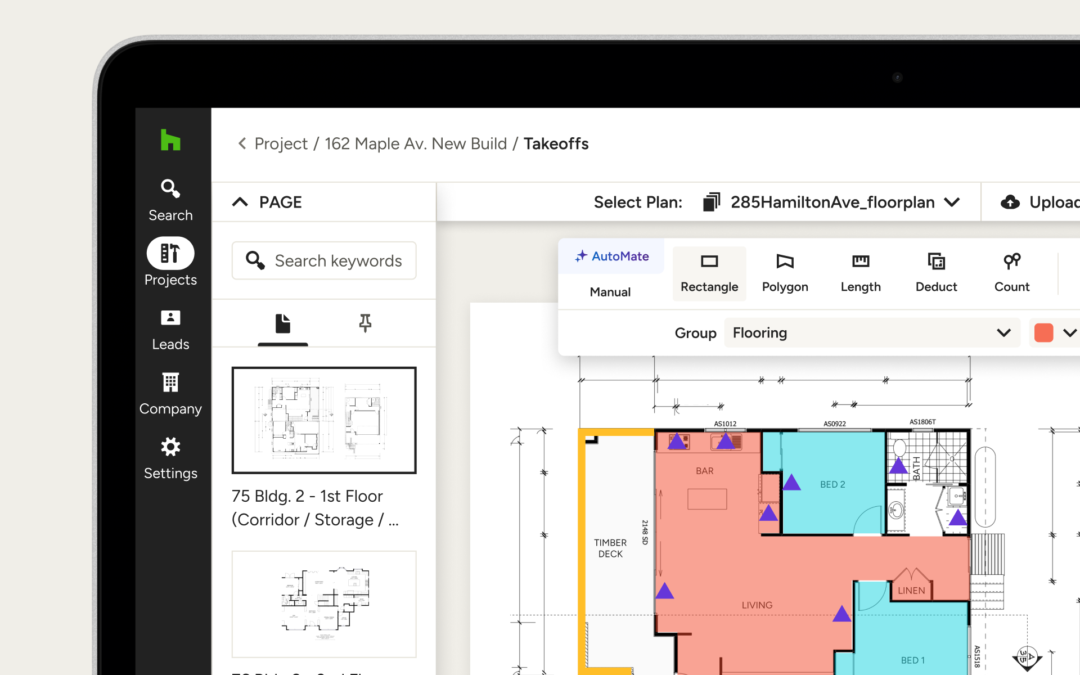Open Leads section
The height and width of the screenshot is (675, 1080).
(170, 330)
